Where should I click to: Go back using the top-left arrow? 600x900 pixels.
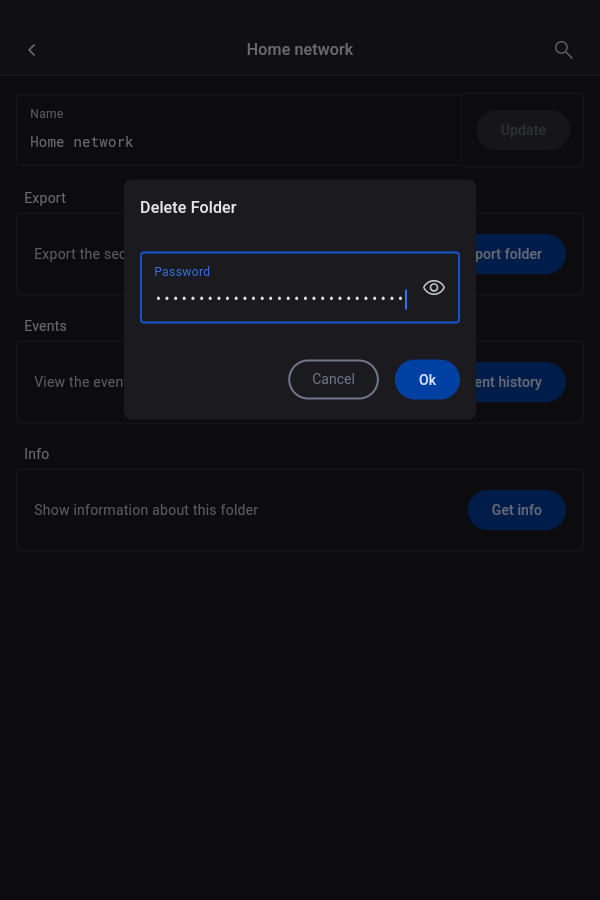32,50
